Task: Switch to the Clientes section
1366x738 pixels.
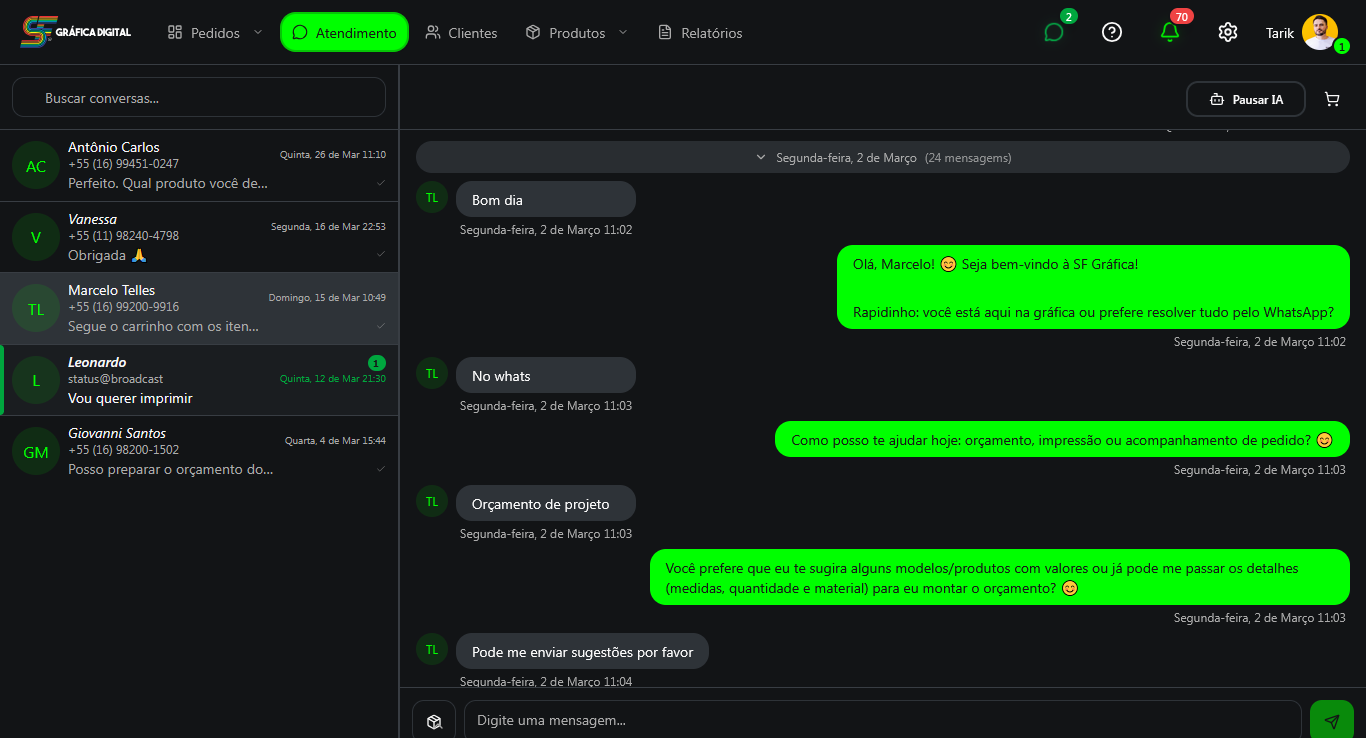Action: click(x=461, y=31)
